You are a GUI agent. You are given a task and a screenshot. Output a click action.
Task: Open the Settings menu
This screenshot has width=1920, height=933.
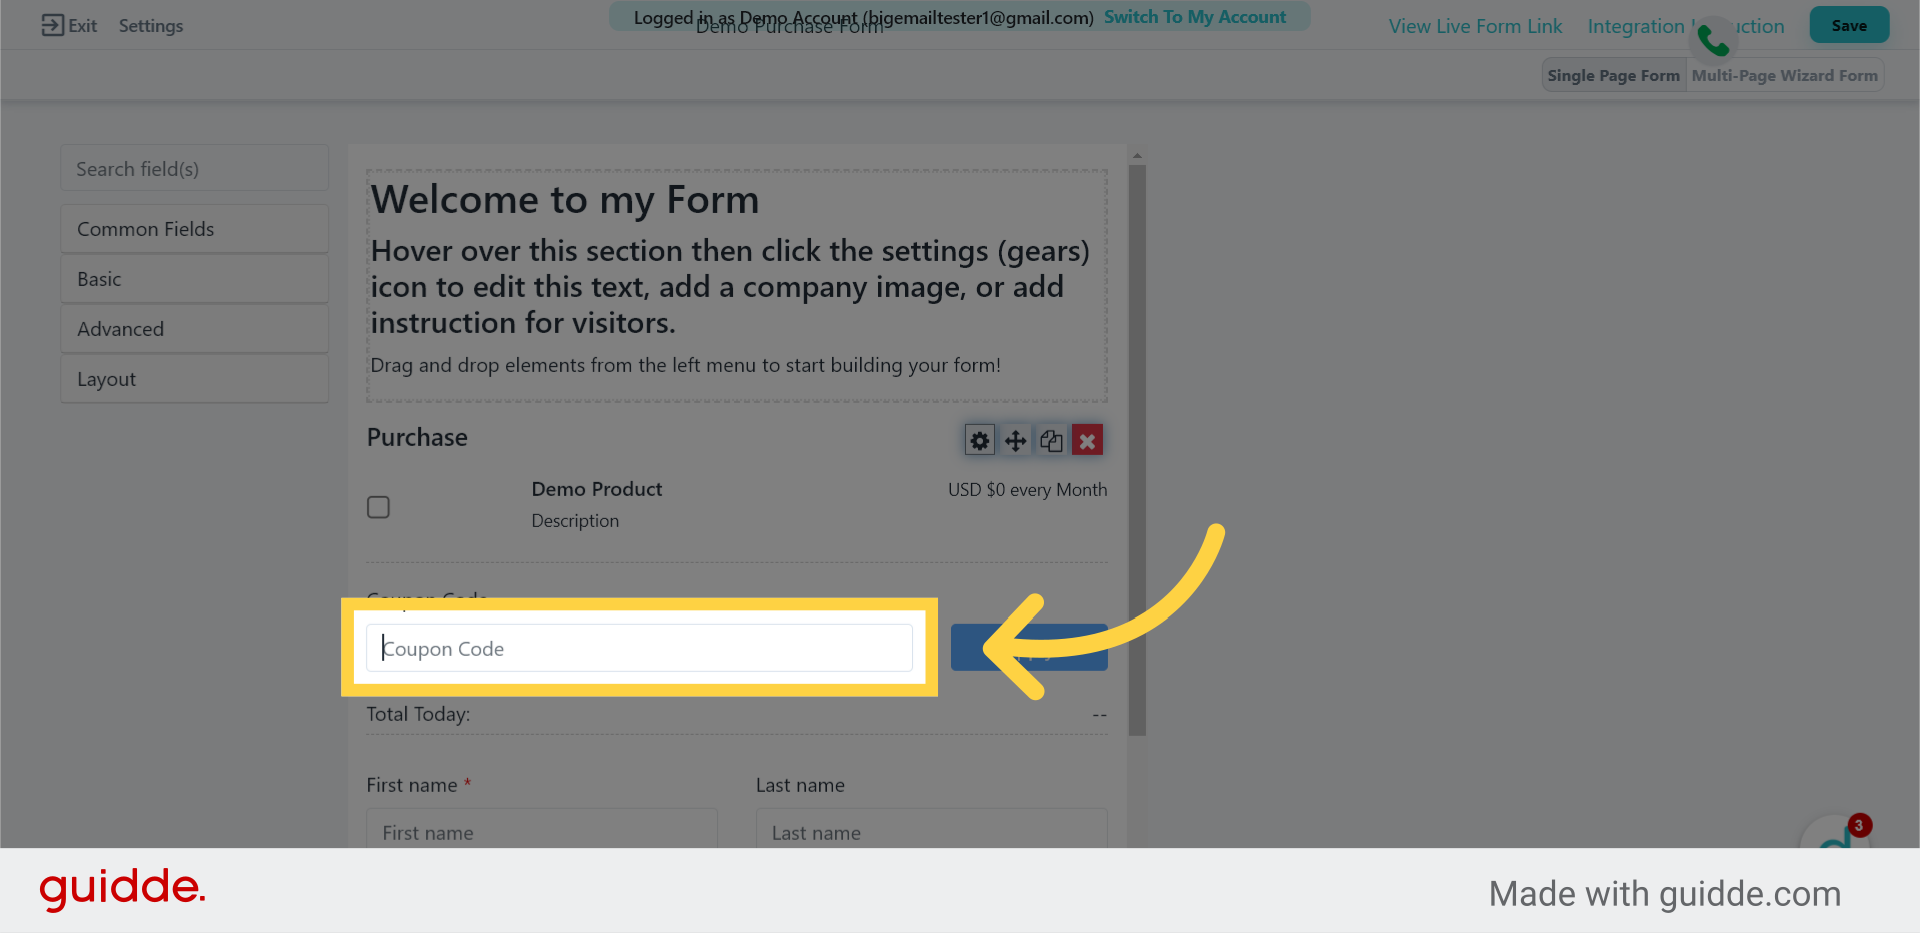(x=151, y=26)
